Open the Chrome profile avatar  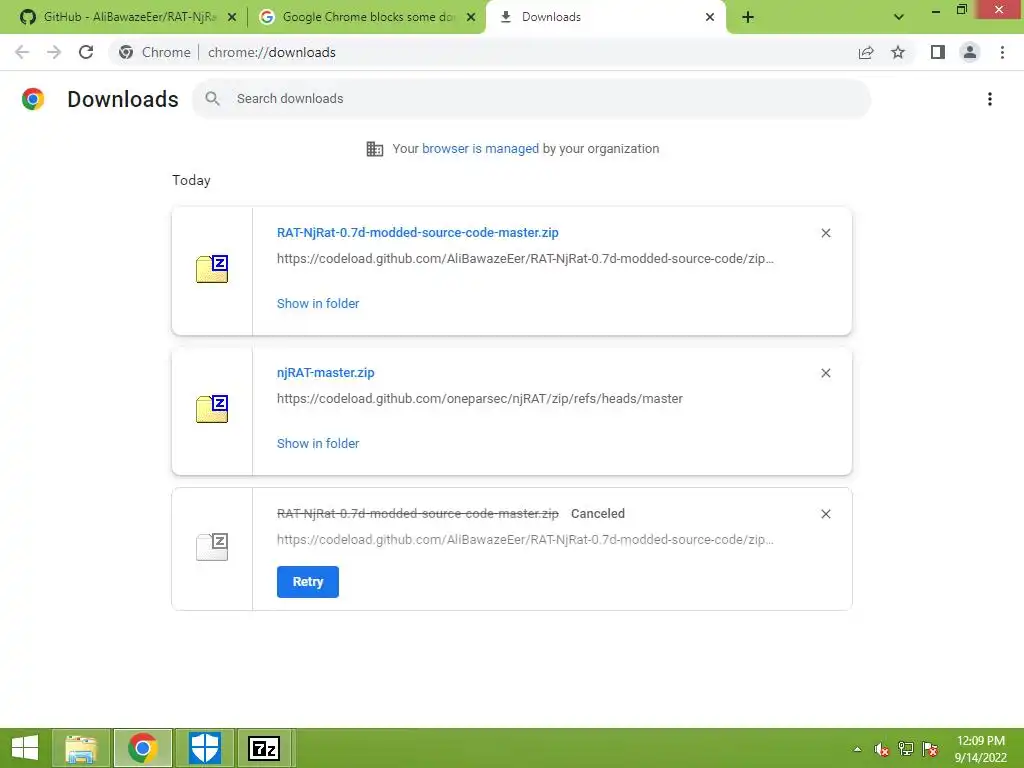970,52
